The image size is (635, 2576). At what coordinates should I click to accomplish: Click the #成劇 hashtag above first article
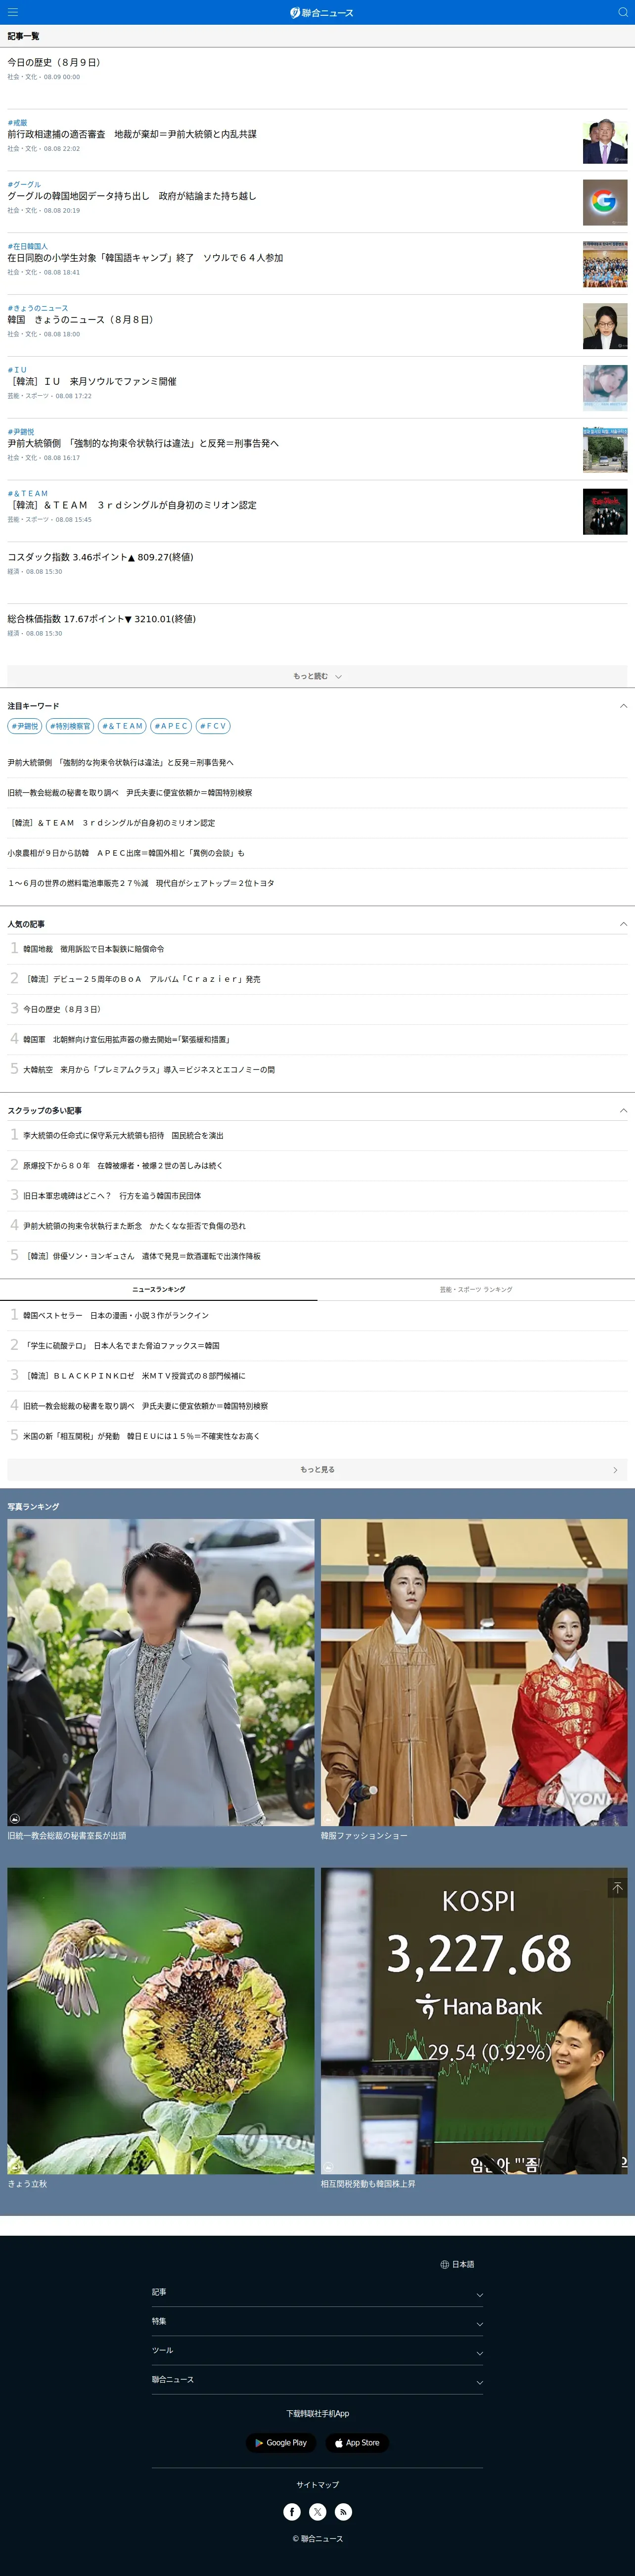coord(18,123)
